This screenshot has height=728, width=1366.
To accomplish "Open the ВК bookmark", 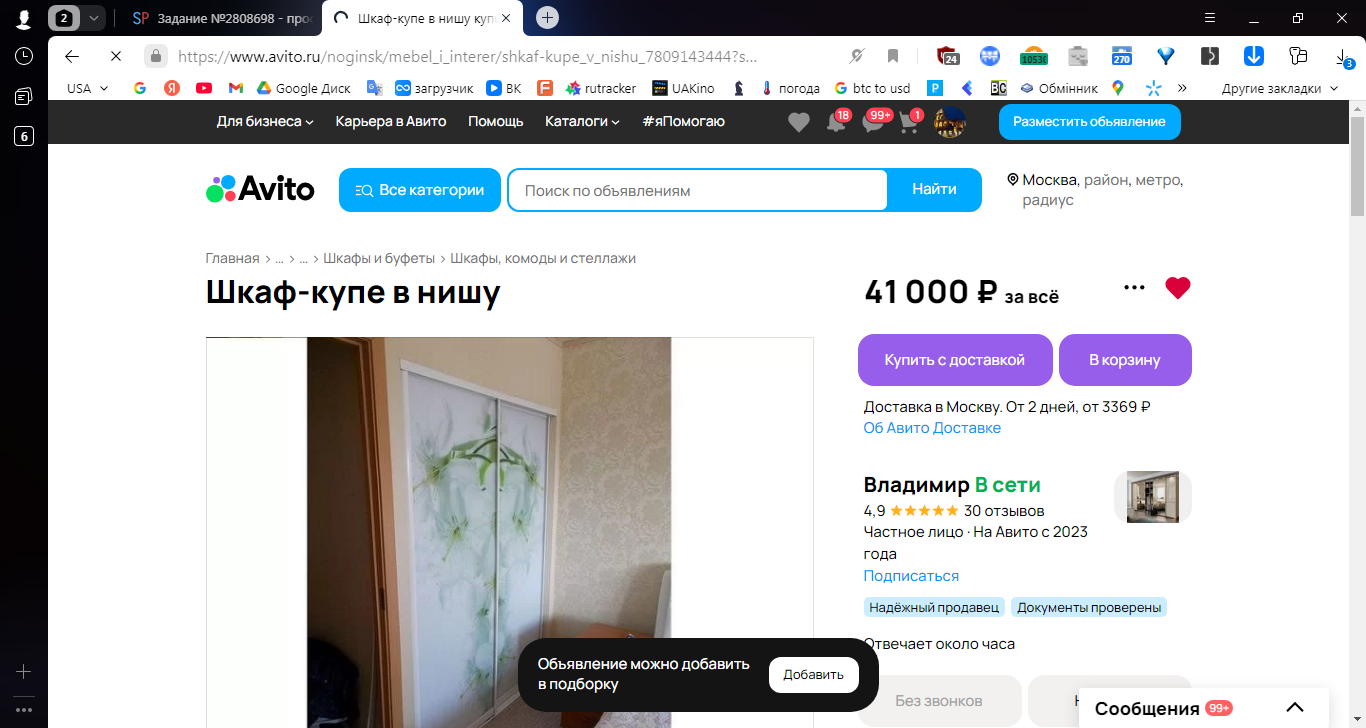I will [504, 88].
